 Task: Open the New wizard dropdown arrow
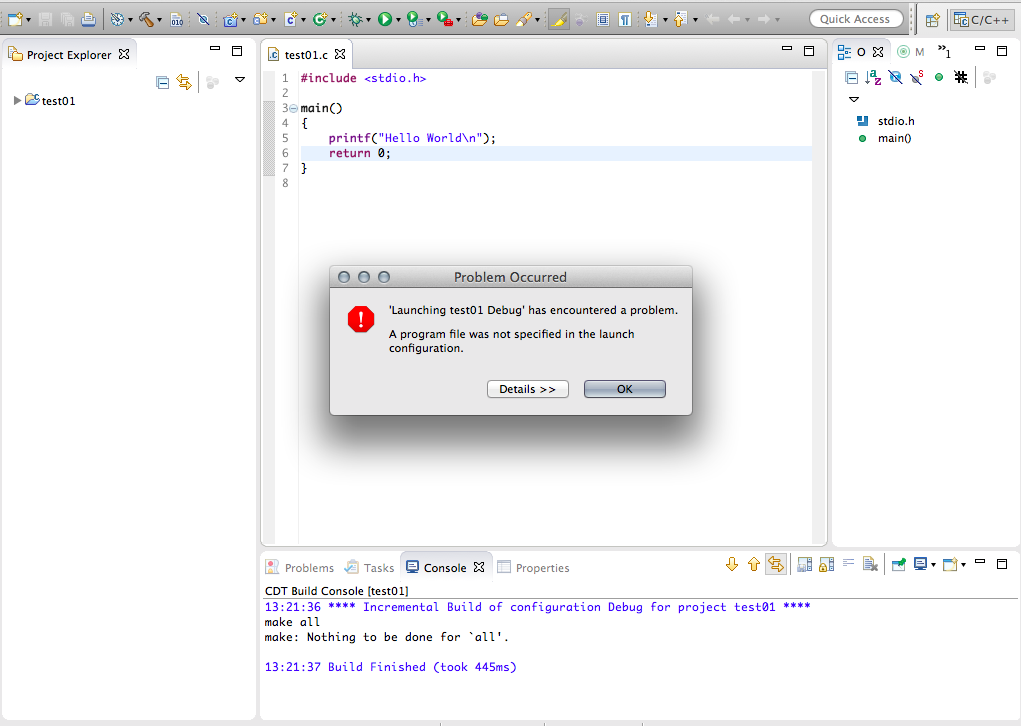[x=29, y=20]
